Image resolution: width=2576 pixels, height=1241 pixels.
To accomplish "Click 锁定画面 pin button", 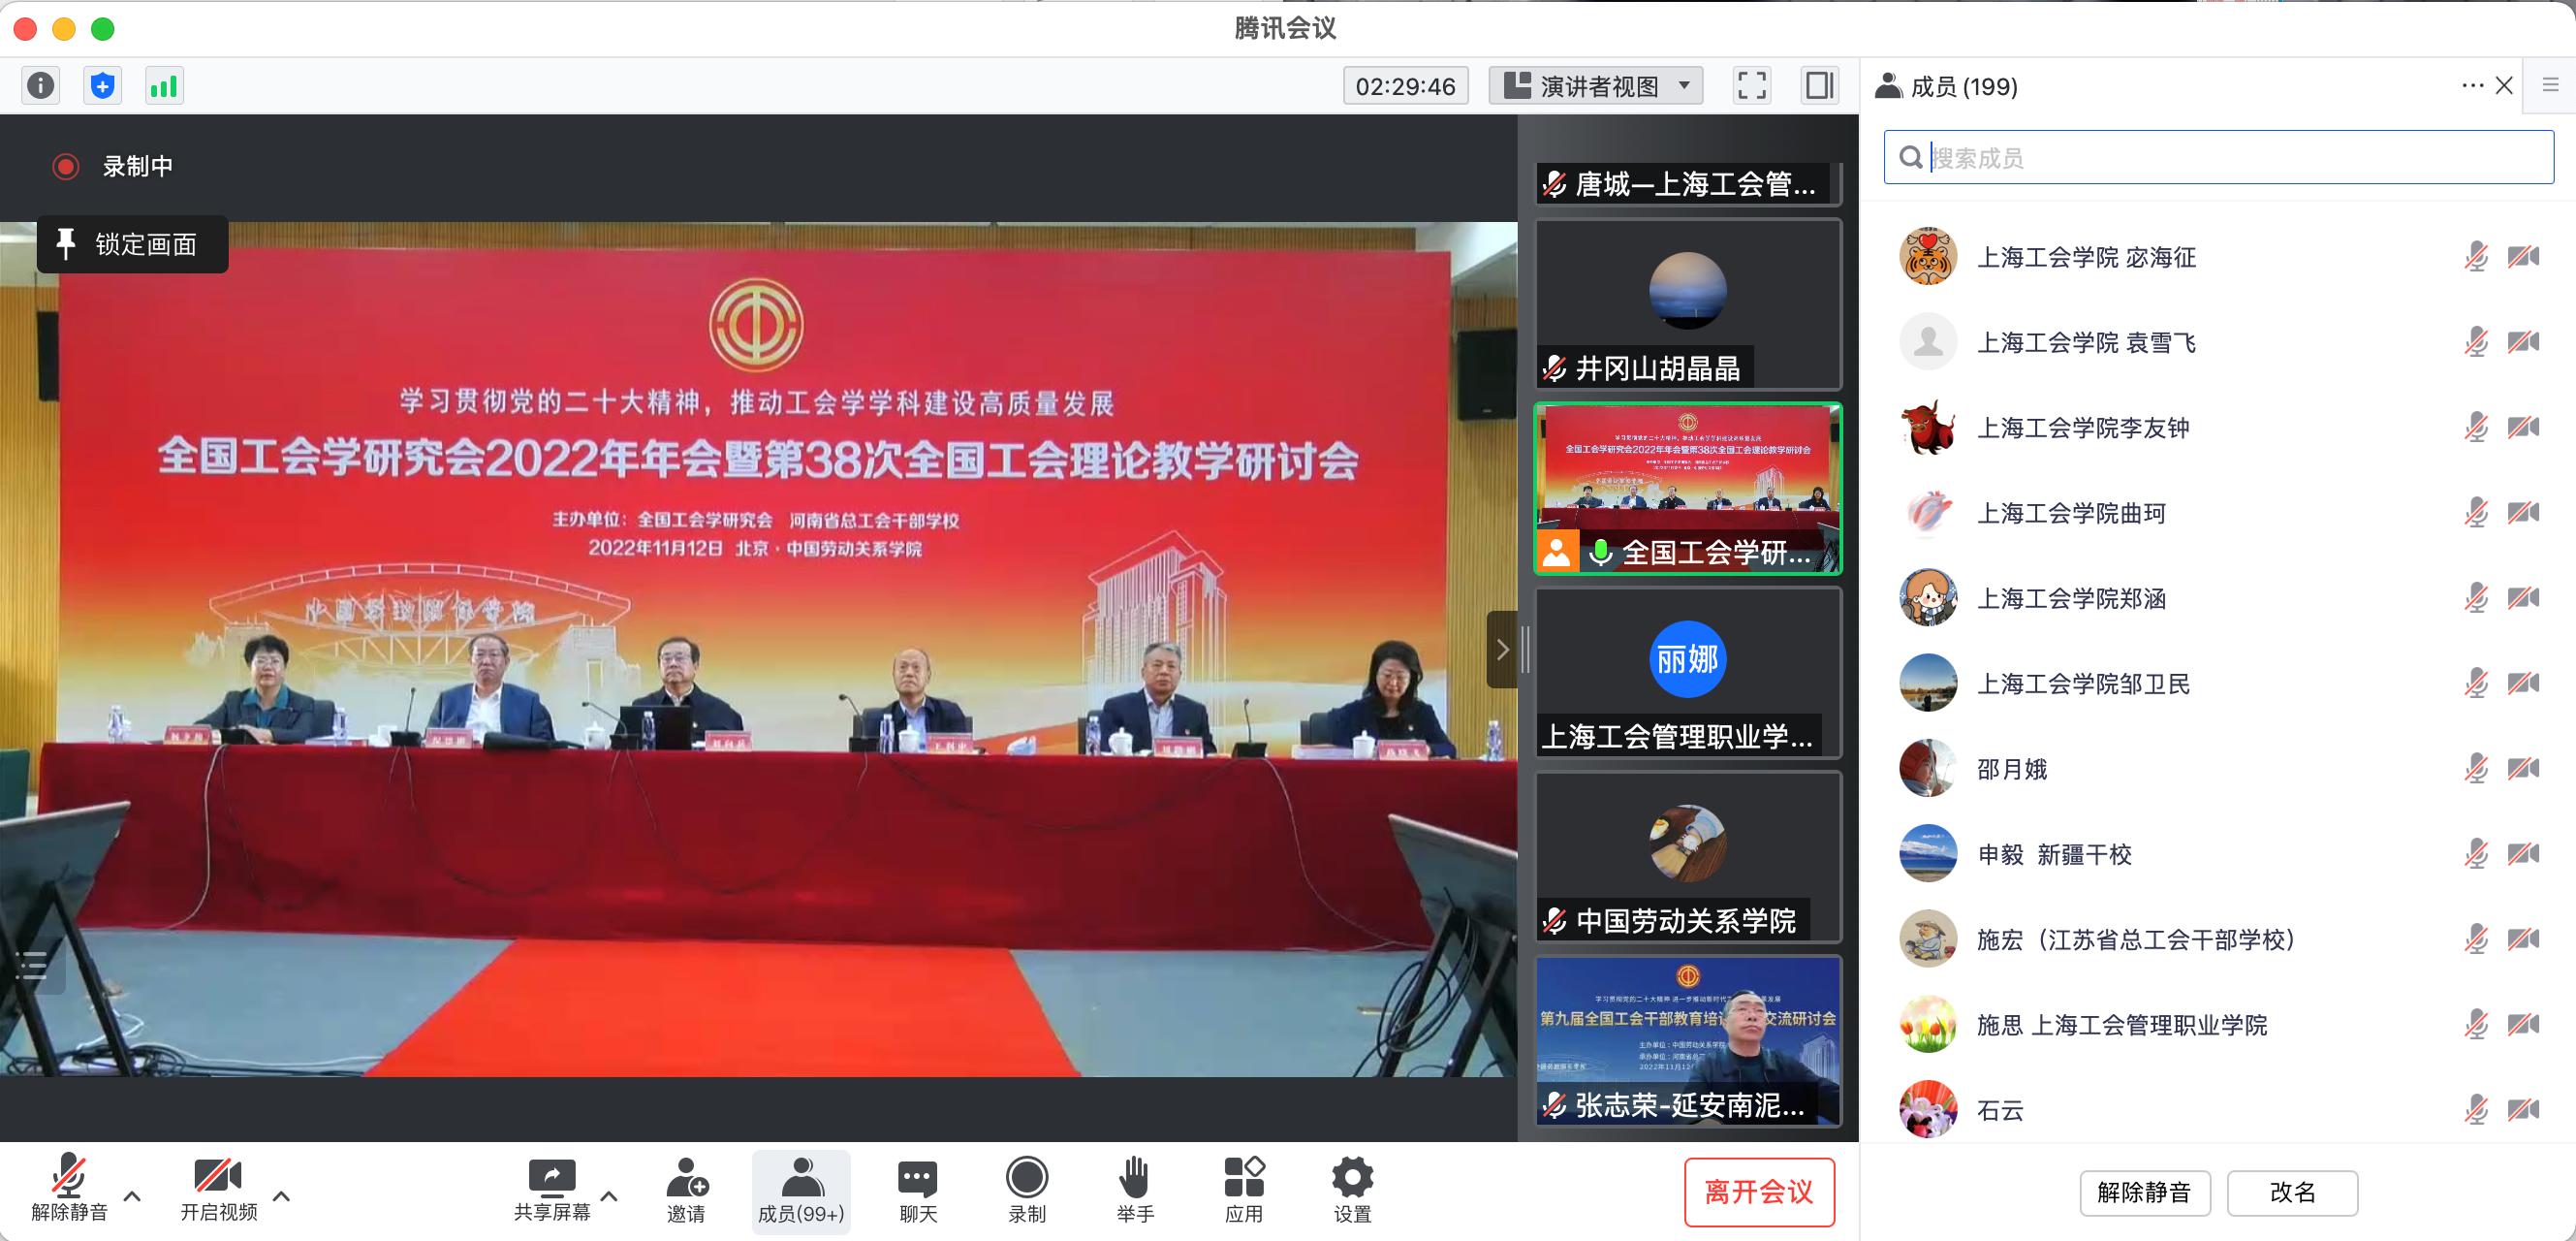I will tap(133, 244).
